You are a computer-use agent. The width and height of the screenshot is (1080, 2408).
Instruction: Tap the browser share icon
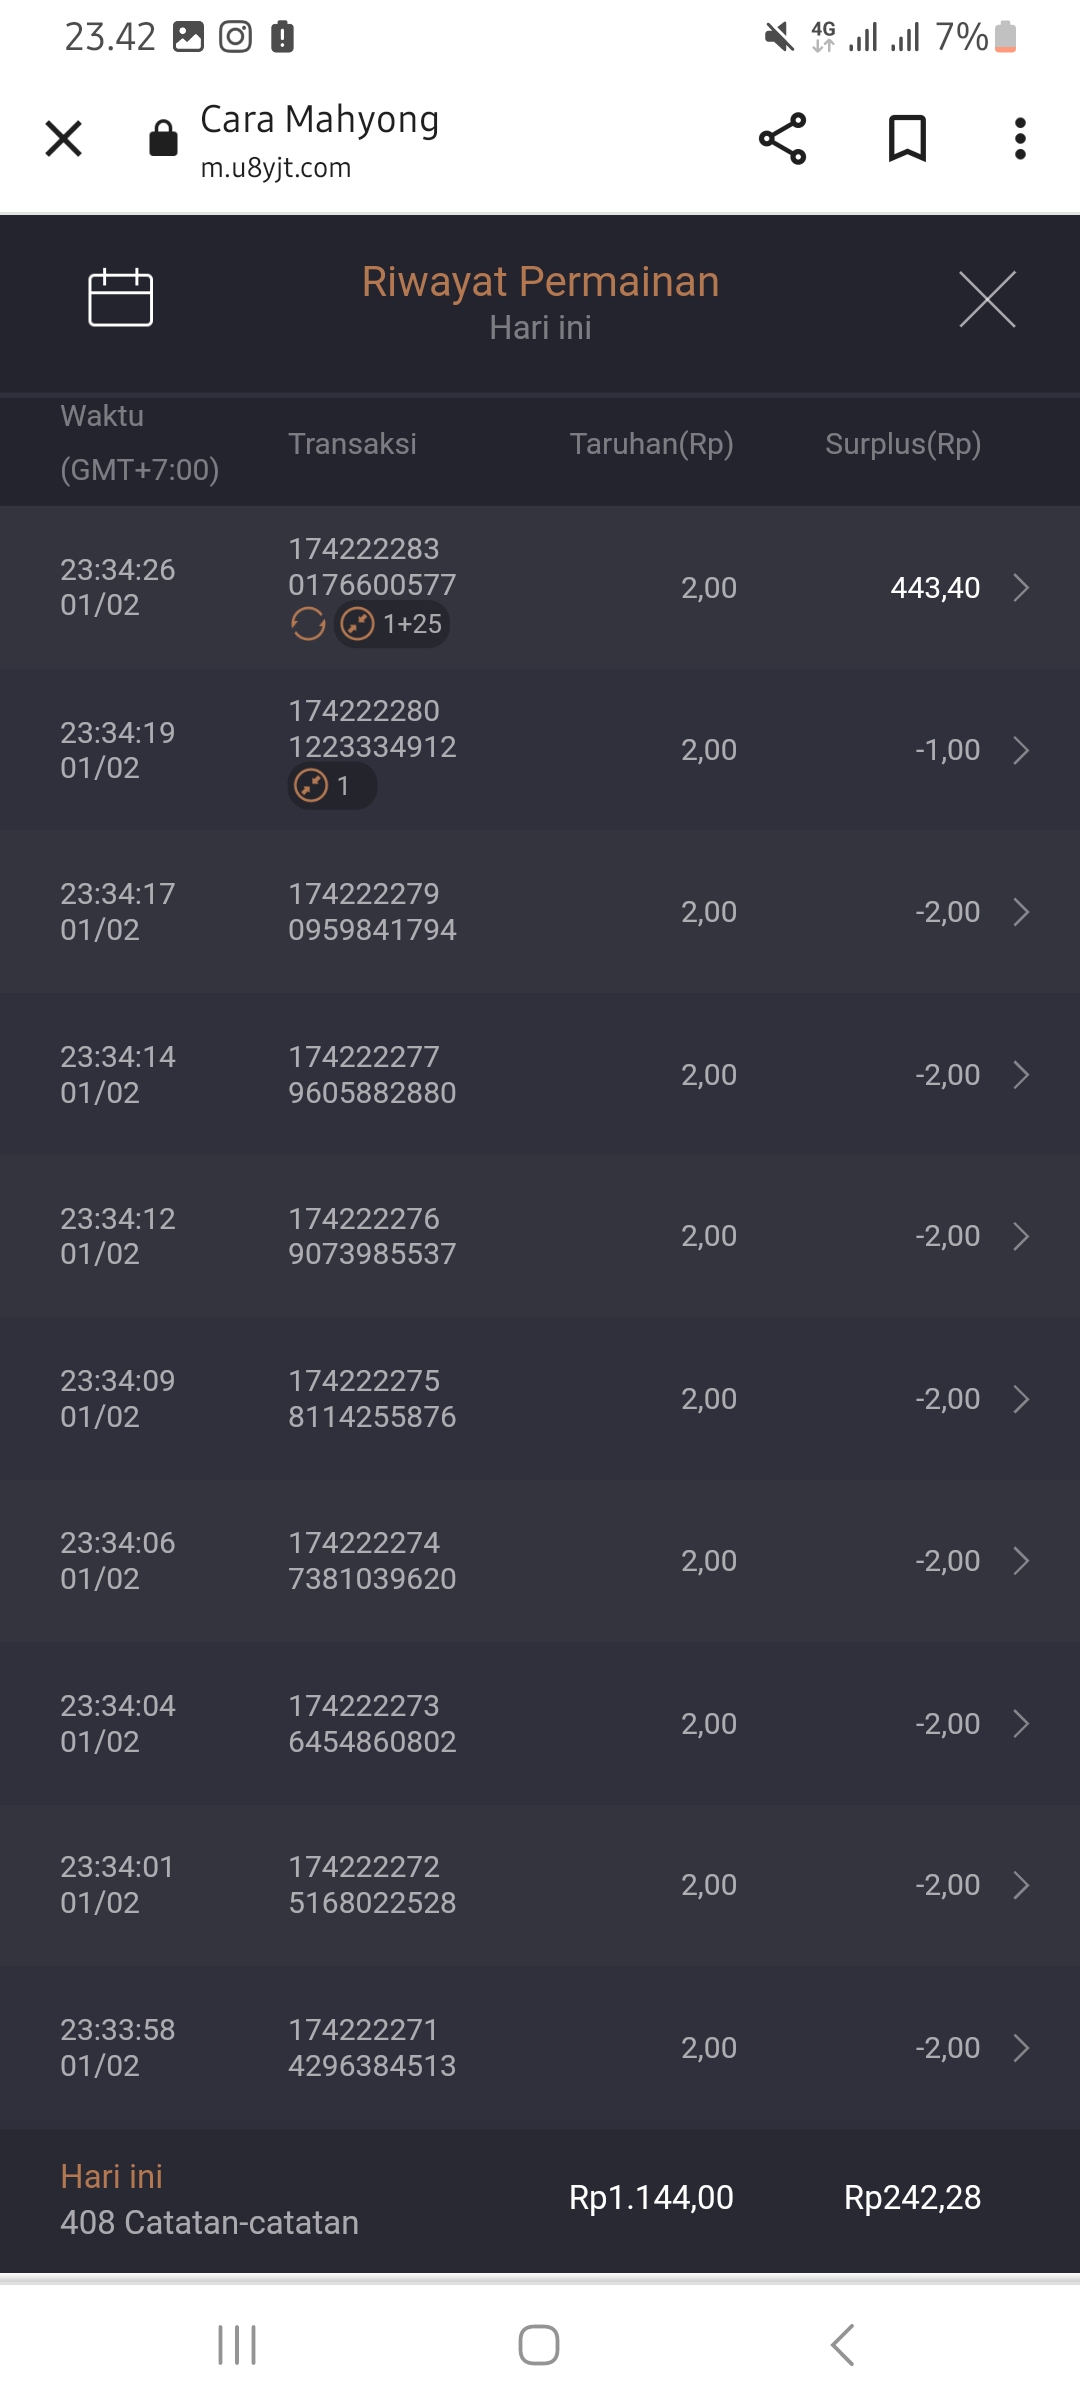[x=782, y=138]
